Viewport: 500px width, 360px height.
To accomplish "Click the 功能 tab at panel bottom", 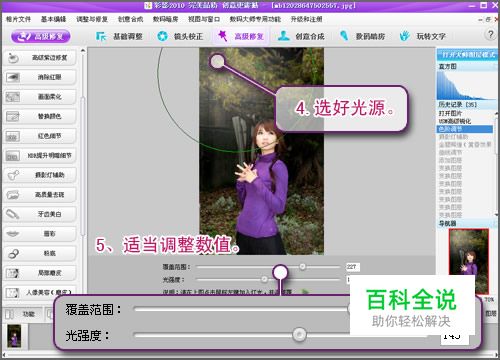I will tap(23, 314).
